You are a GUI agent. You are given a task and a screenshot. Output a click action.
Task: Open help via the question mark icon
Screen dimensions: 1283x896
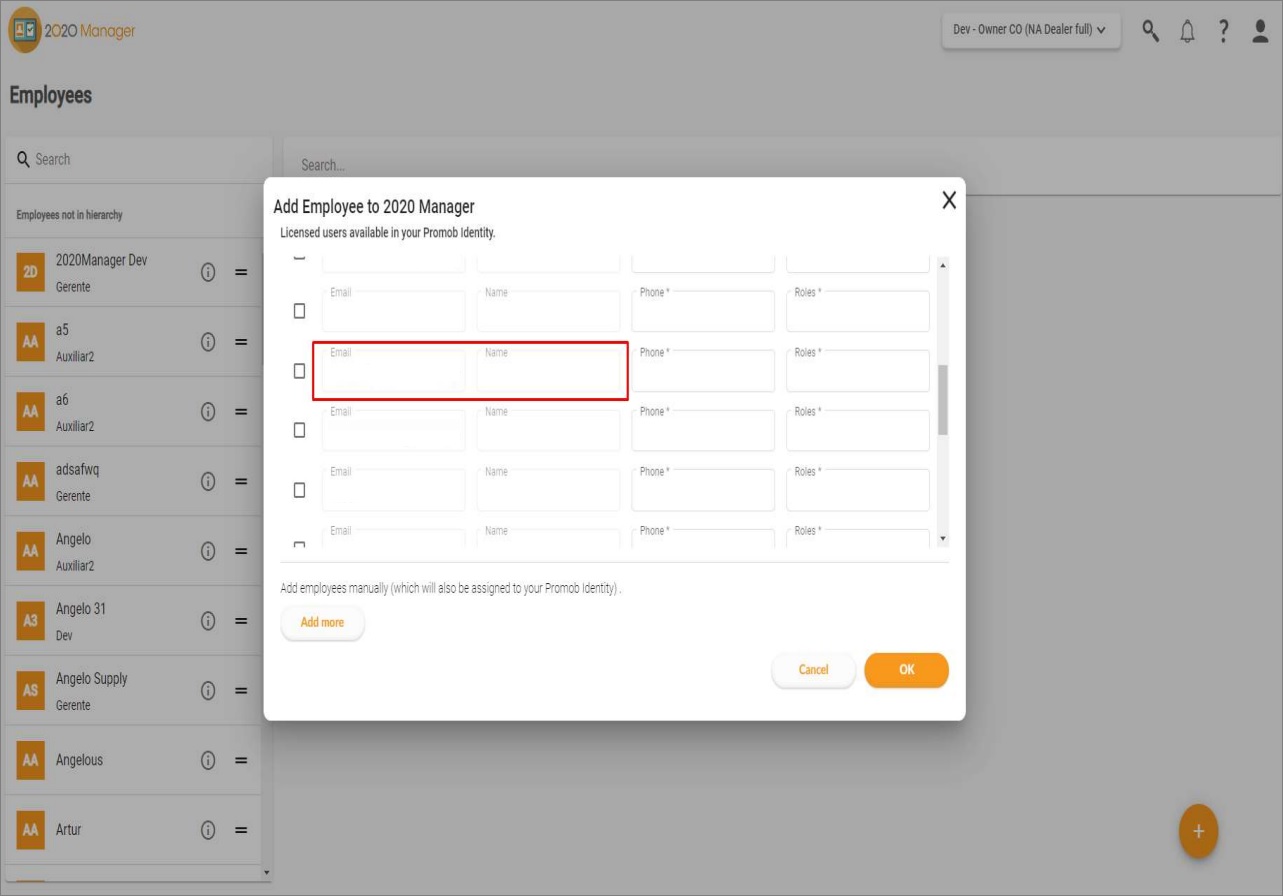click(1224, 32)
